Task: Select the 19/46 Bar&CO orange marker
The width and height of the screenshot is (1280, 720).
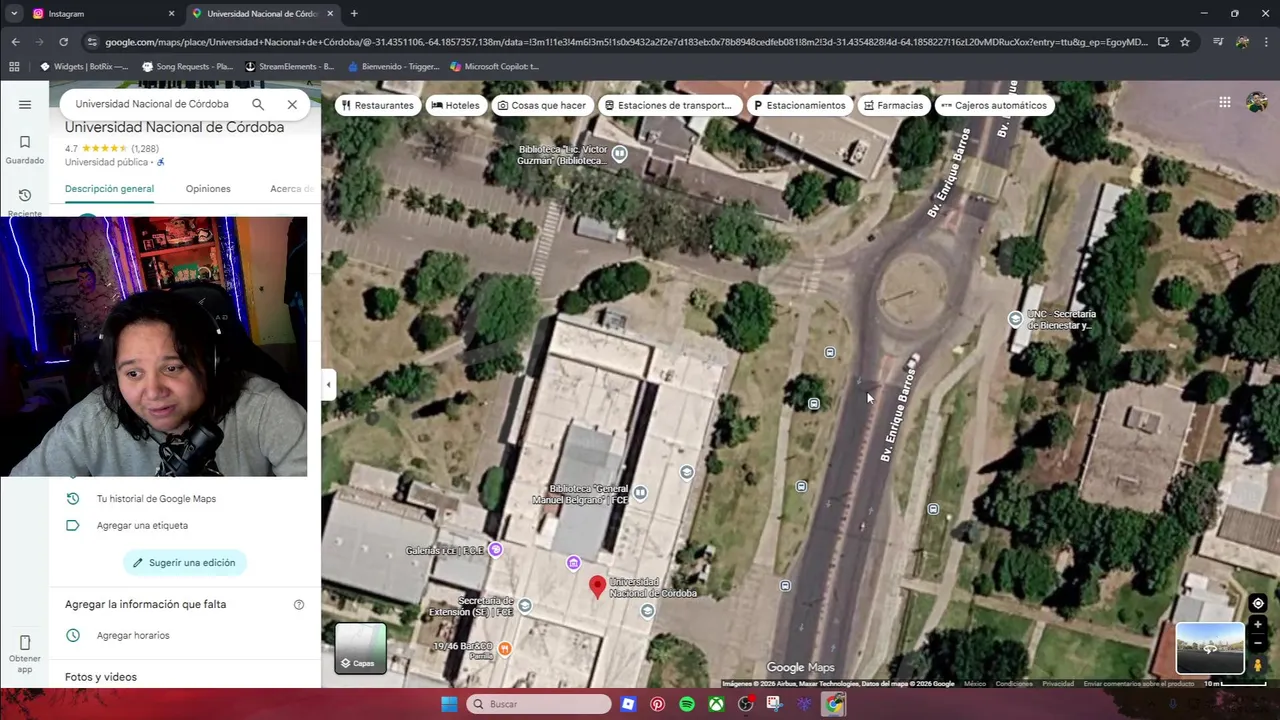Action: point(505,648)
